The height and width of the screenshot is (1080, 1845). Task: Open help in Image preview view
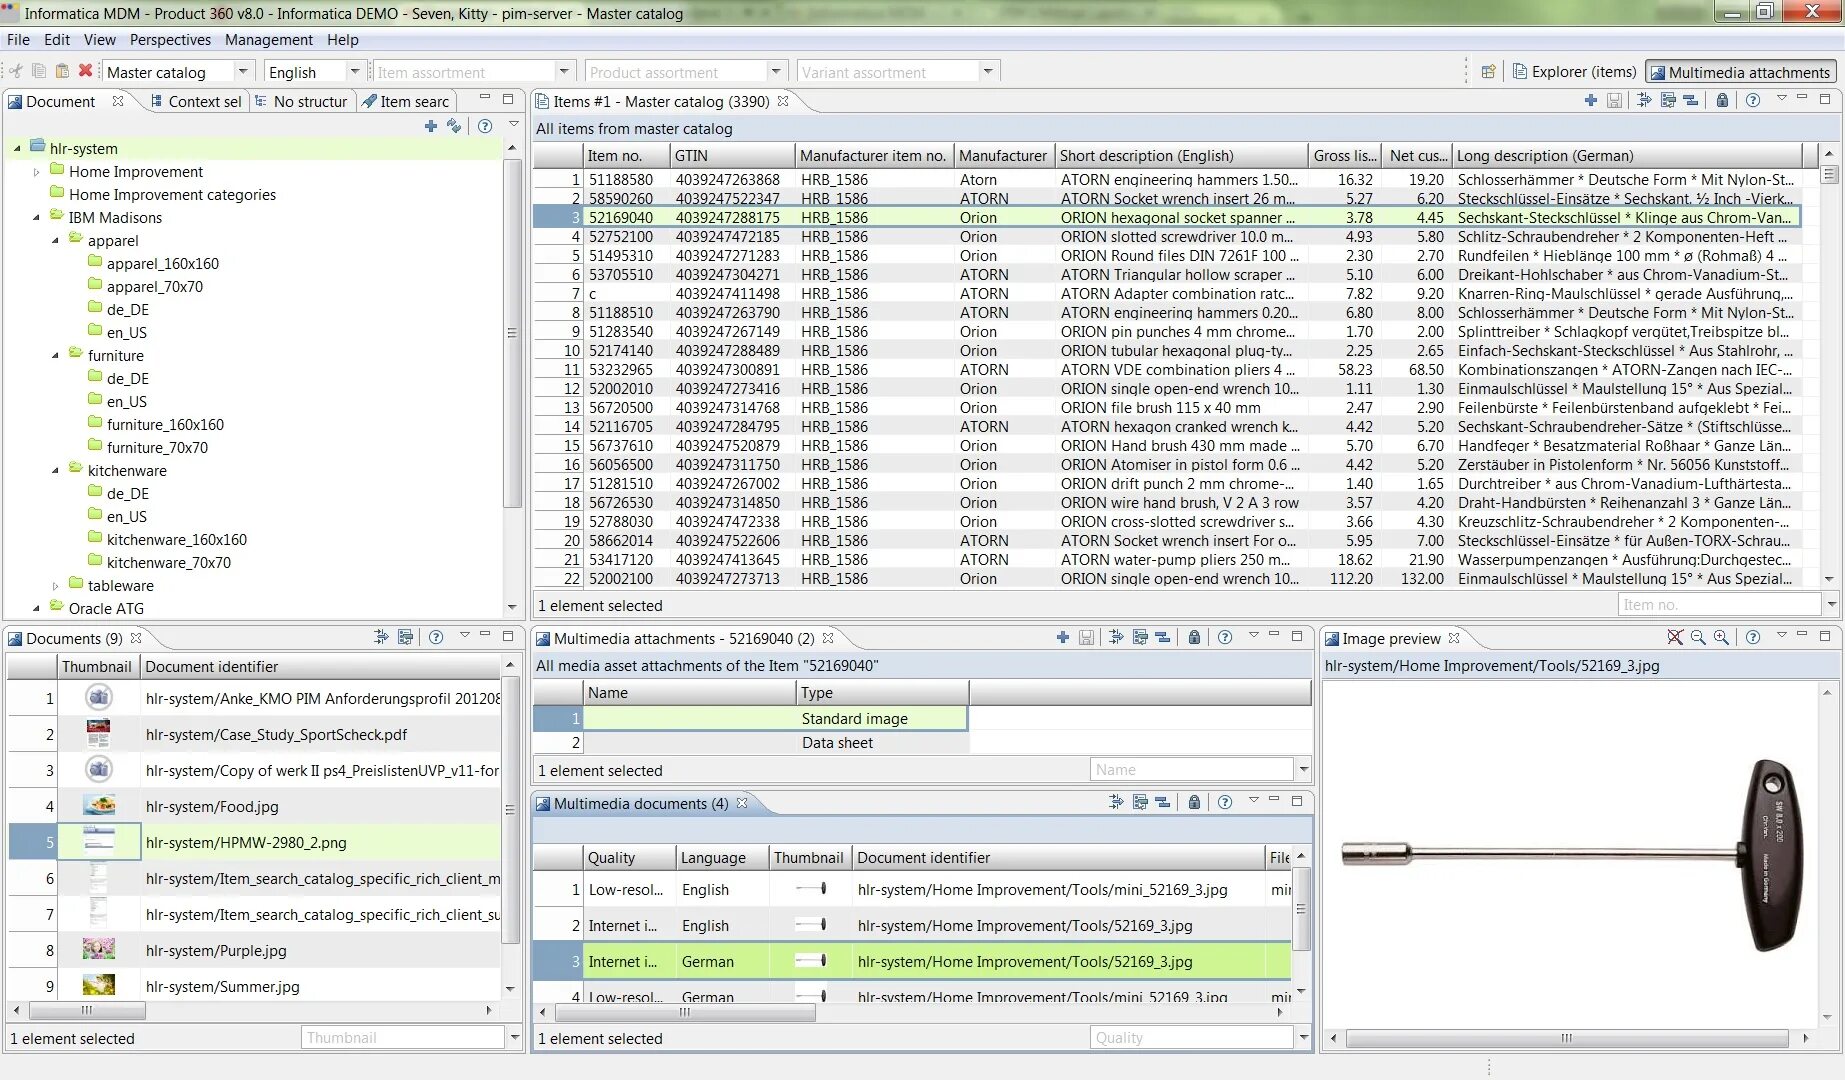coord(1753,637)
